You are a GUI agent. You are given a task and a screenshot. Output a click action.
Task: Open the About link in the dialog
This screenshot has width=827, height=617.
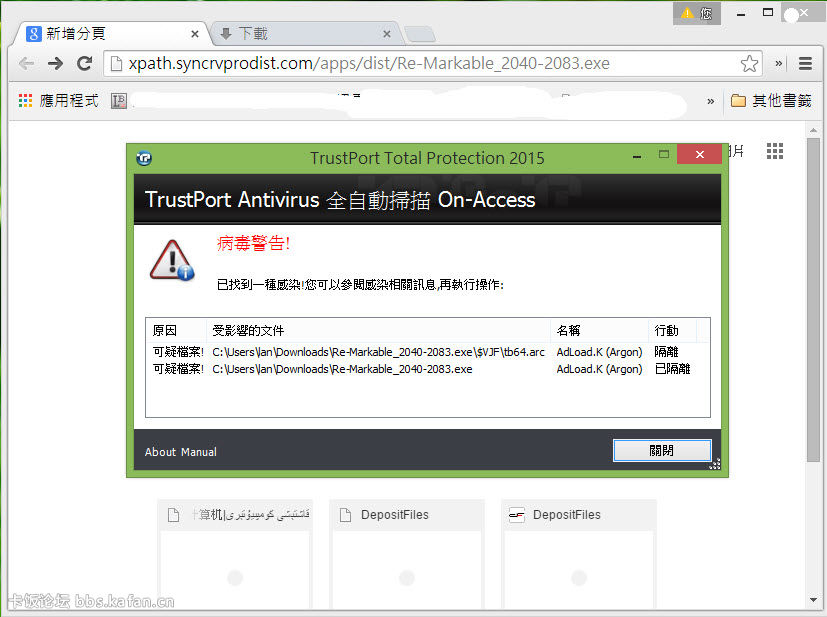click(160, 452)
